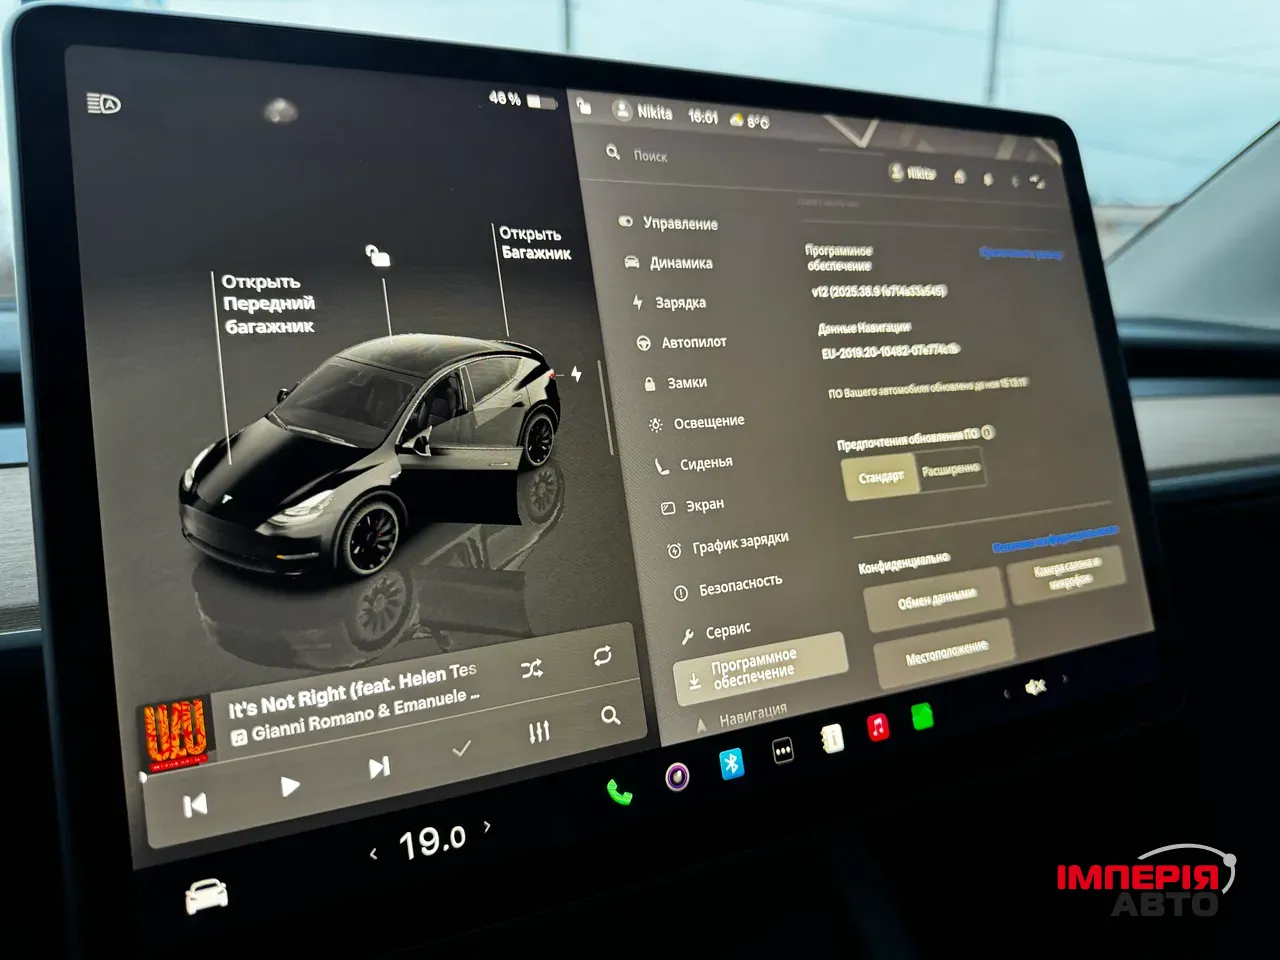Select the Освещение settings section

[x=709, y=420]
